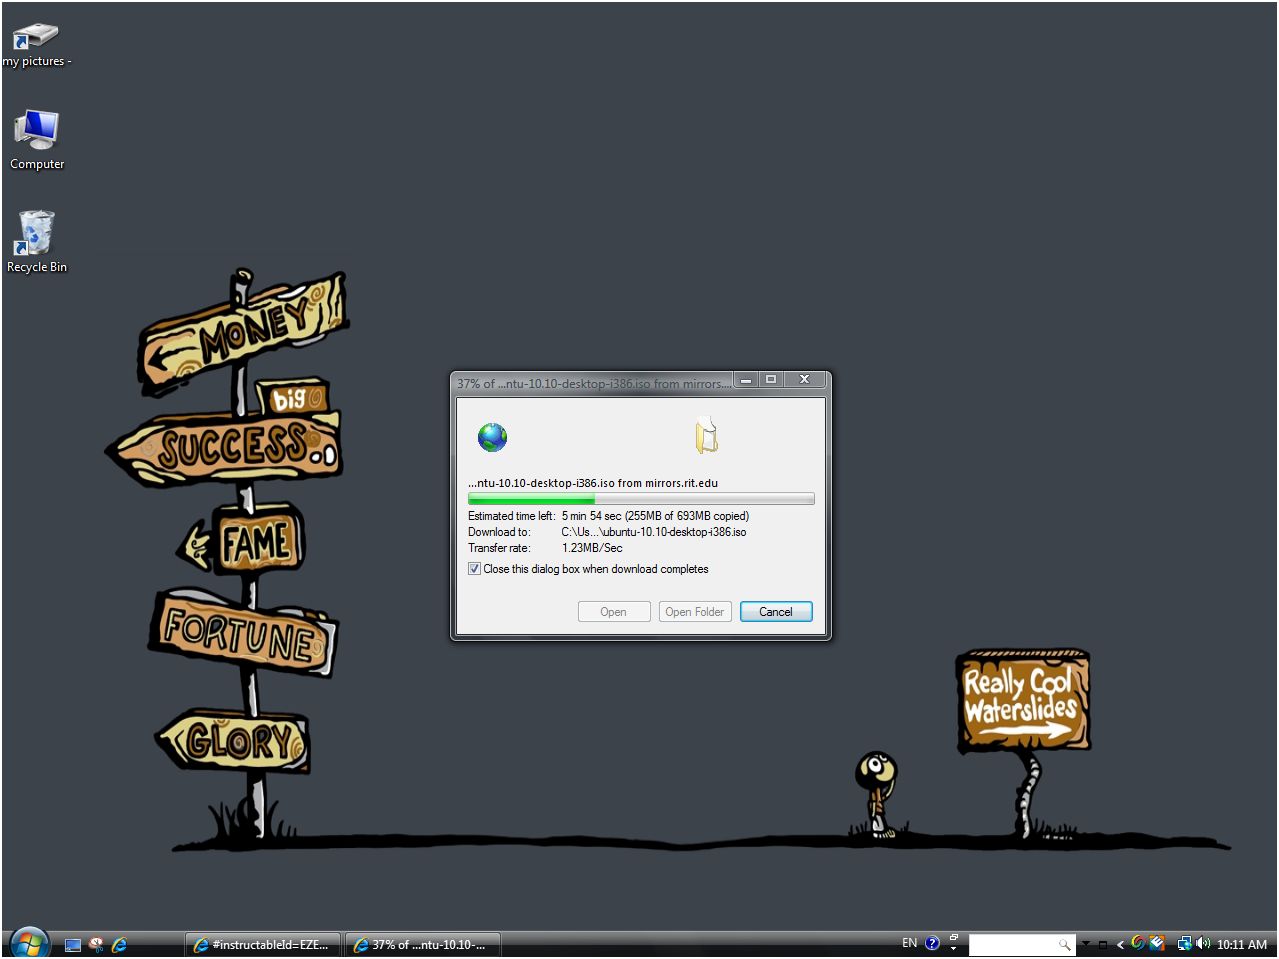Uncheck 'Close this dialog box when download completes'

474,569
